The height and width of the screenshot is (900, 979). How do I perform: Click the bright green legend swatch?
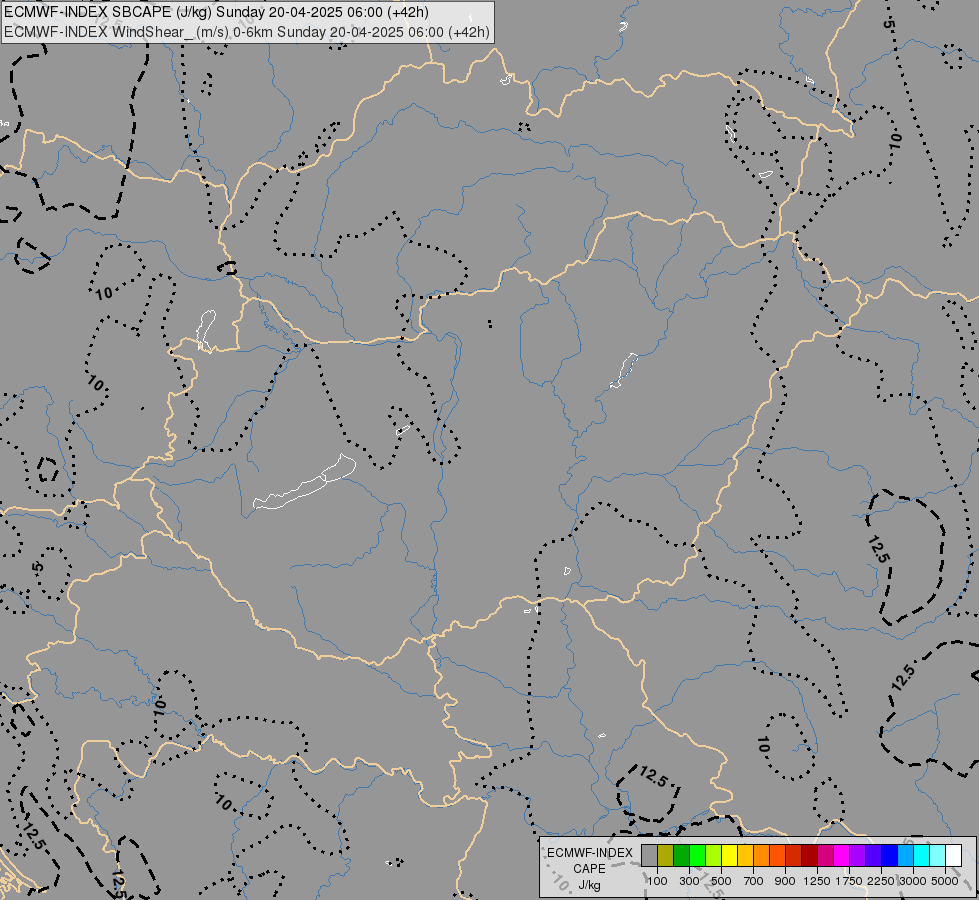tap(697, 855)
